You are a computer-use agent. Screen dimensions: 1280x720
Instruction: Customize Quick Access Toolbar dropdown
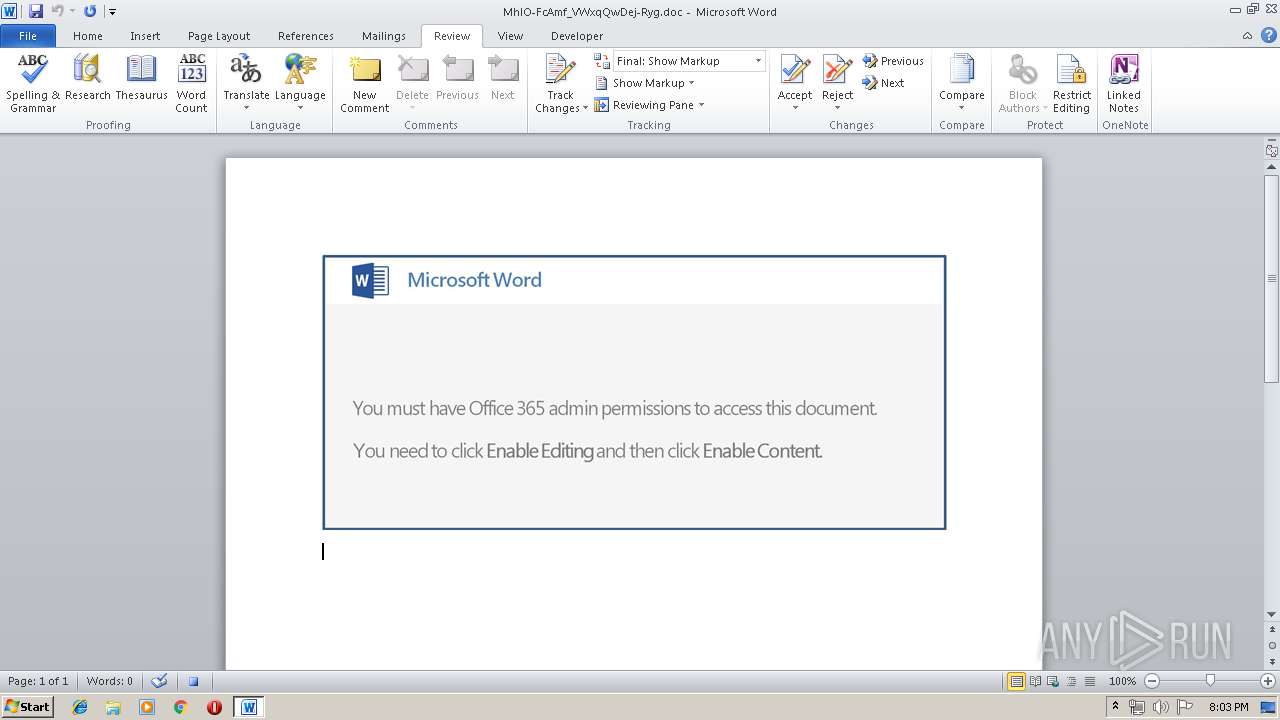click(x=113, y=12)
